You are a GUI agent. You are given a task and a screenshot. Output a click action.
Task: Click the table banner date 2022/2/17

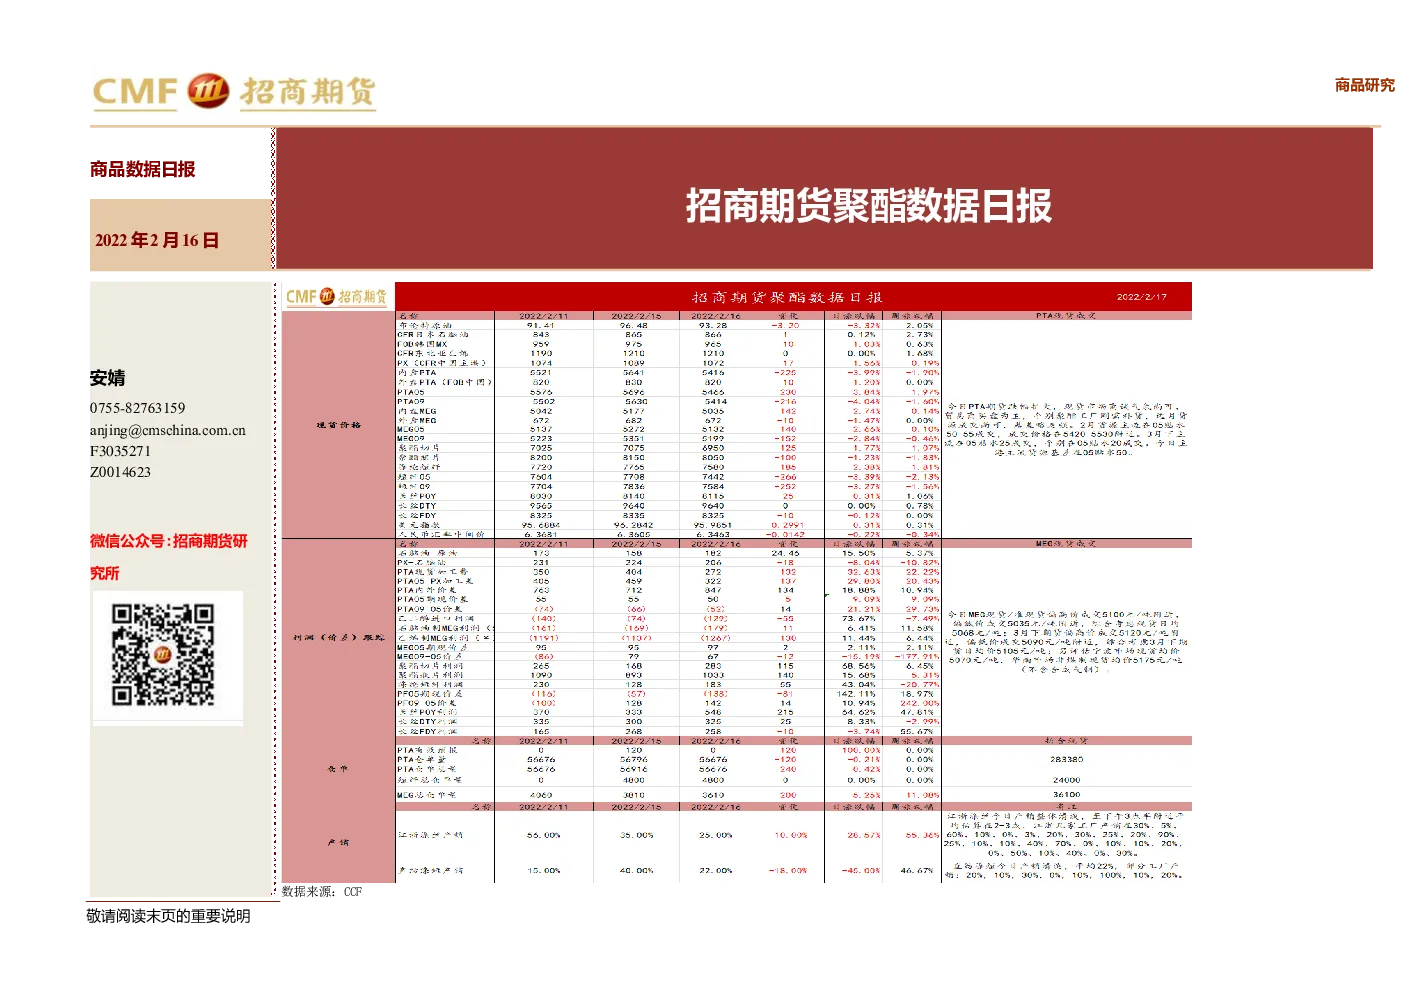(1141, 297)
